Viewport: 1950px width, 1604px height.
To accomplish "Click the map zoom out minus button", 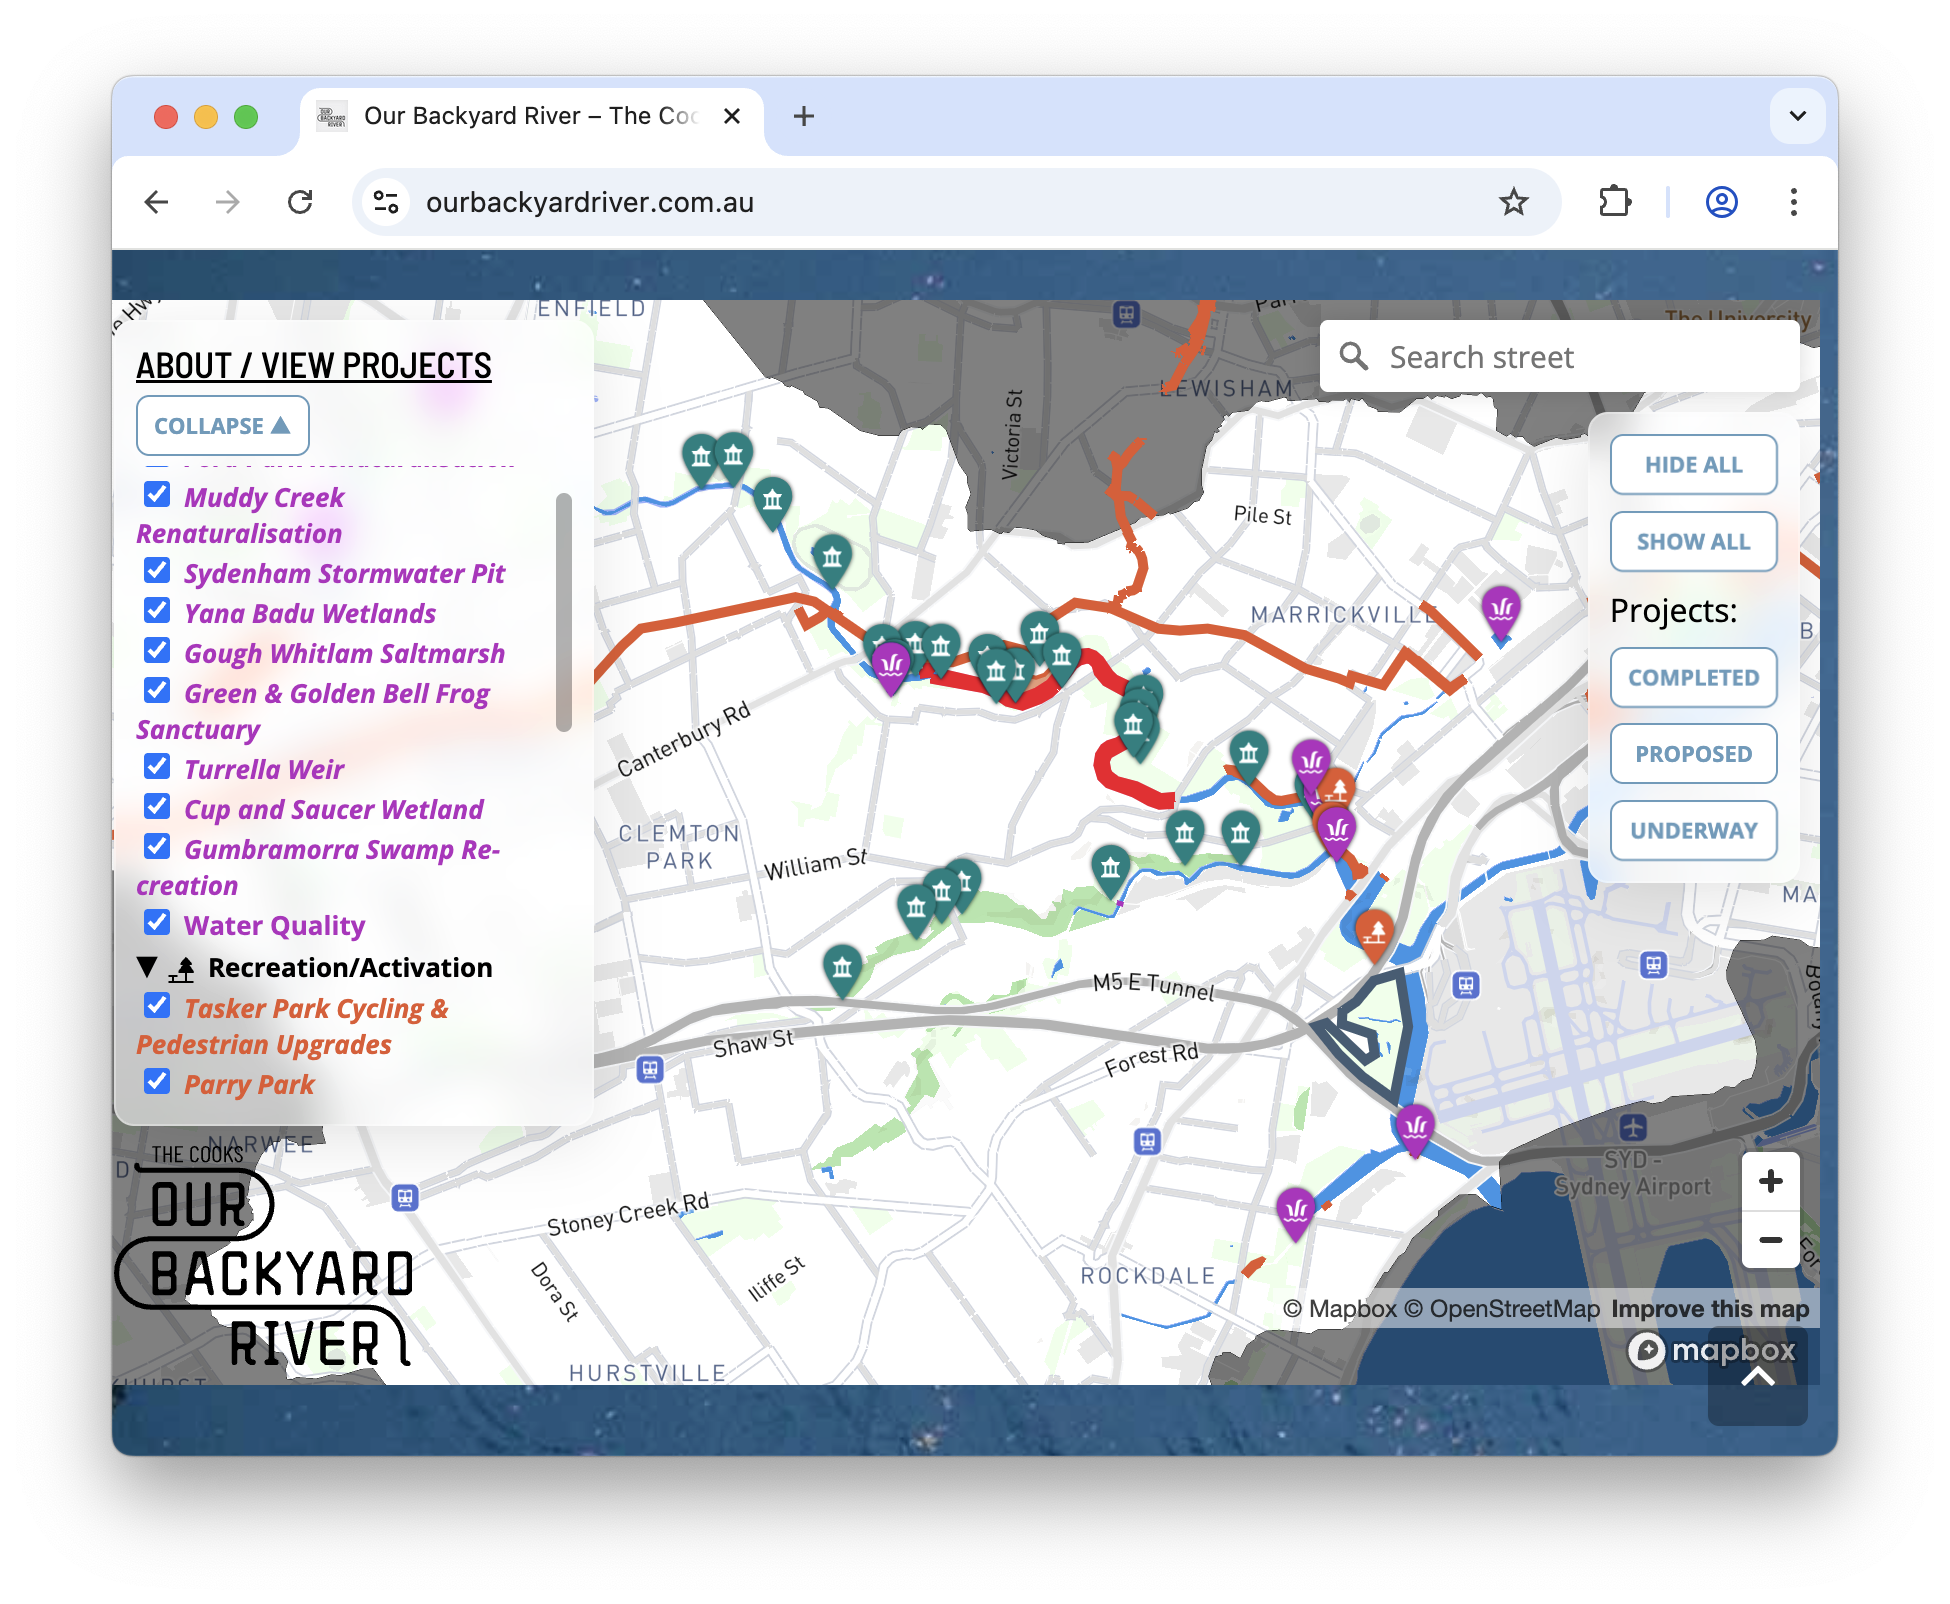I will [x=1770, y=1240].
